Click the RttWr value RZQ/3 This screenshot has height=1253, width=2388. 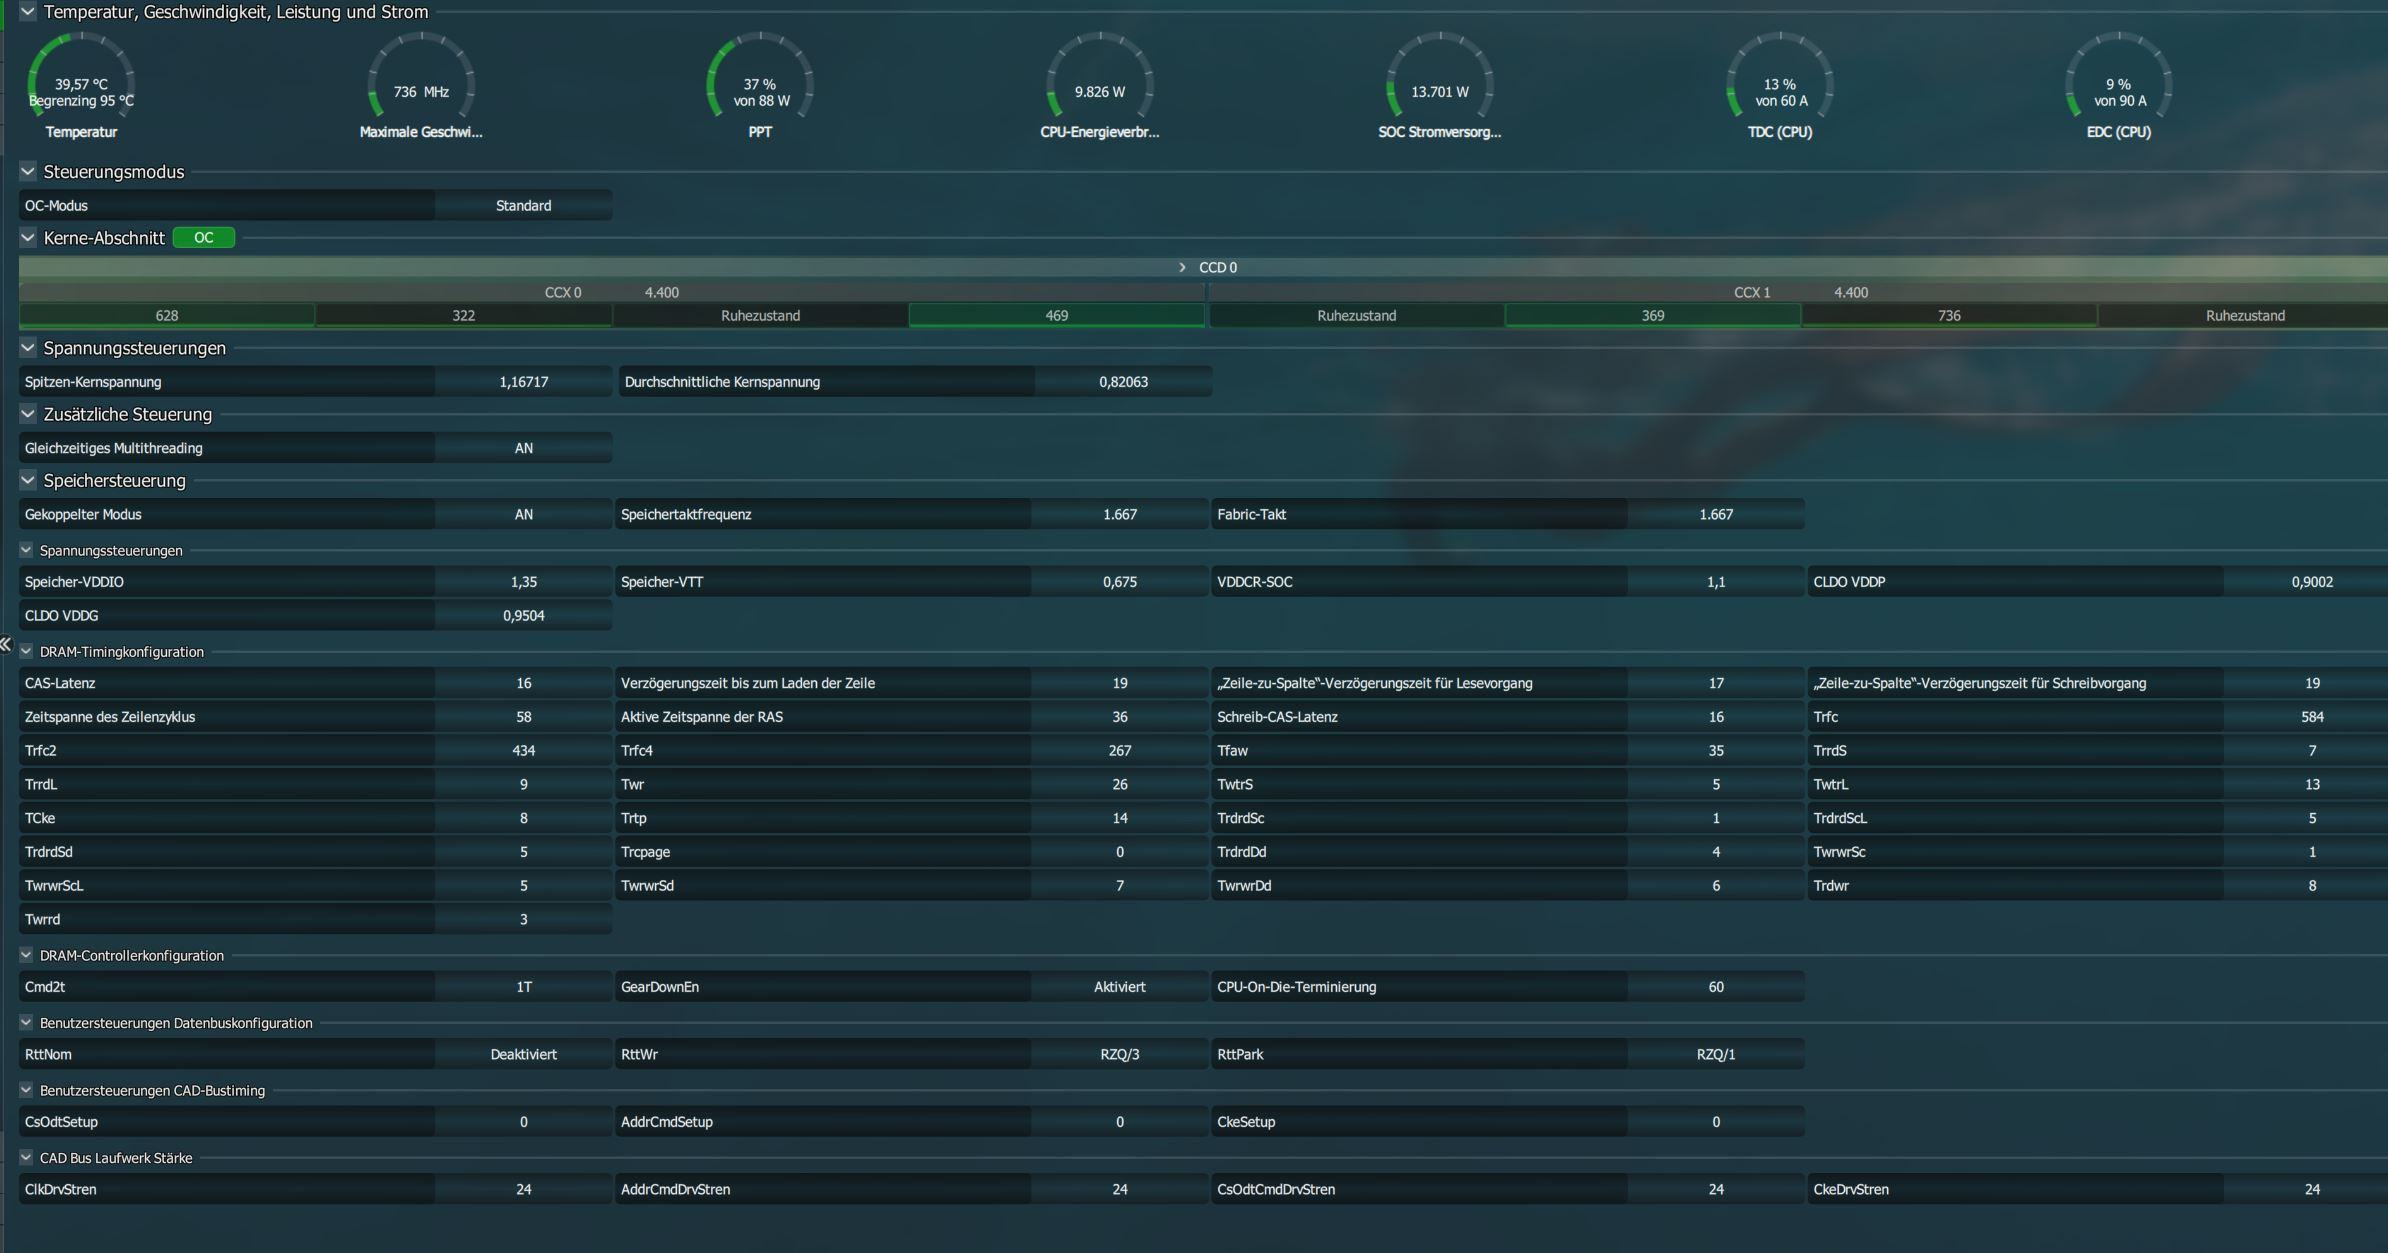[1119, 1054]
